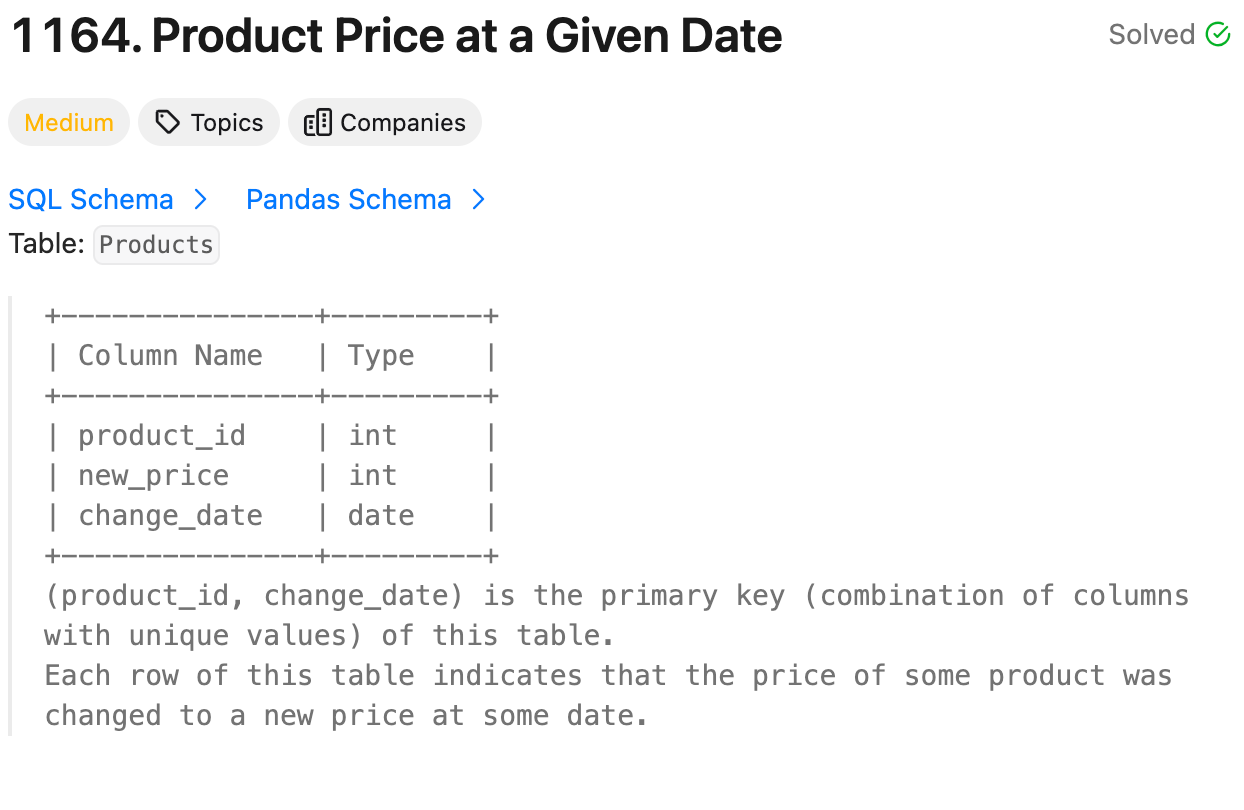Click the Type header in schema table

(381, 356)
